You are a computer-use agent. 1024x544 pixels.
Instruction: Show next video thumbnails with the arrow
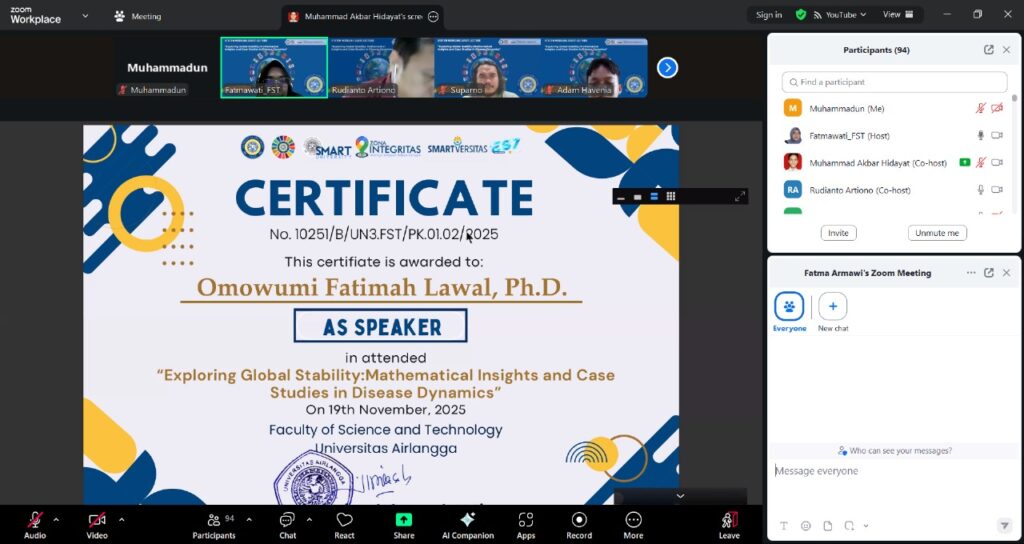[668, 68]
